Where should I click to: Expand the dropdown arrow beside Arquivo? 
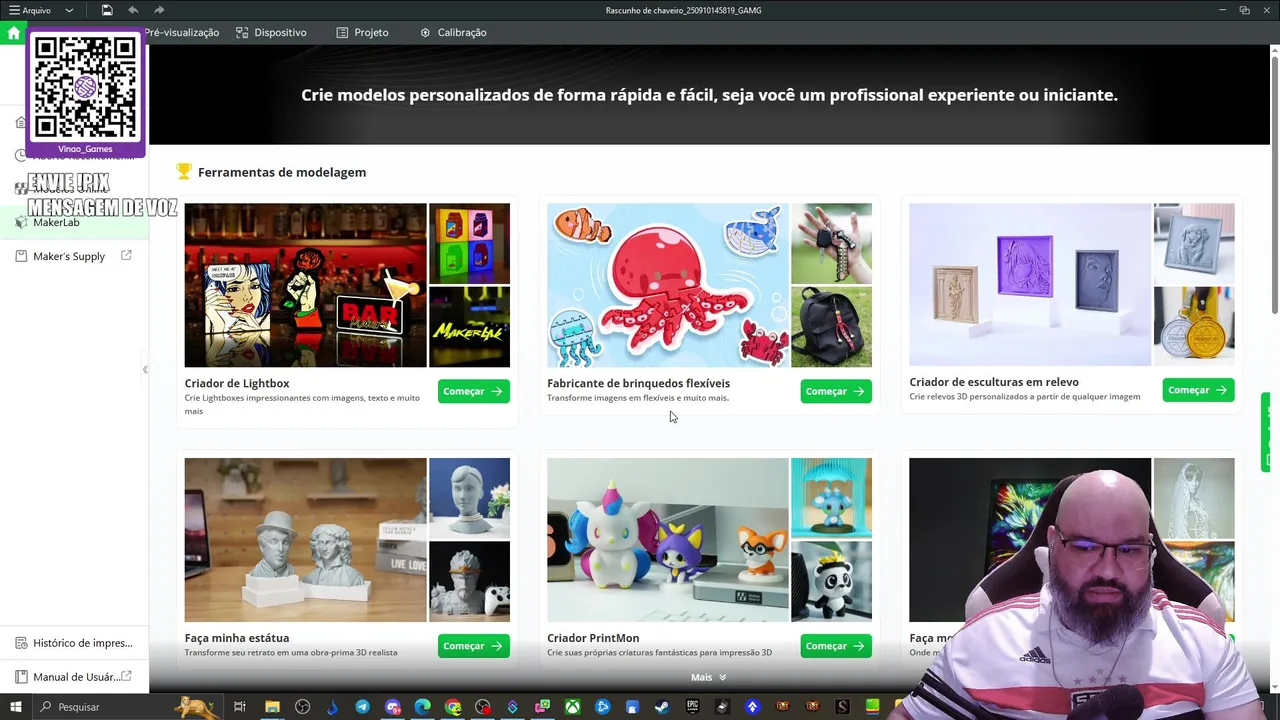tap(69, 10)
